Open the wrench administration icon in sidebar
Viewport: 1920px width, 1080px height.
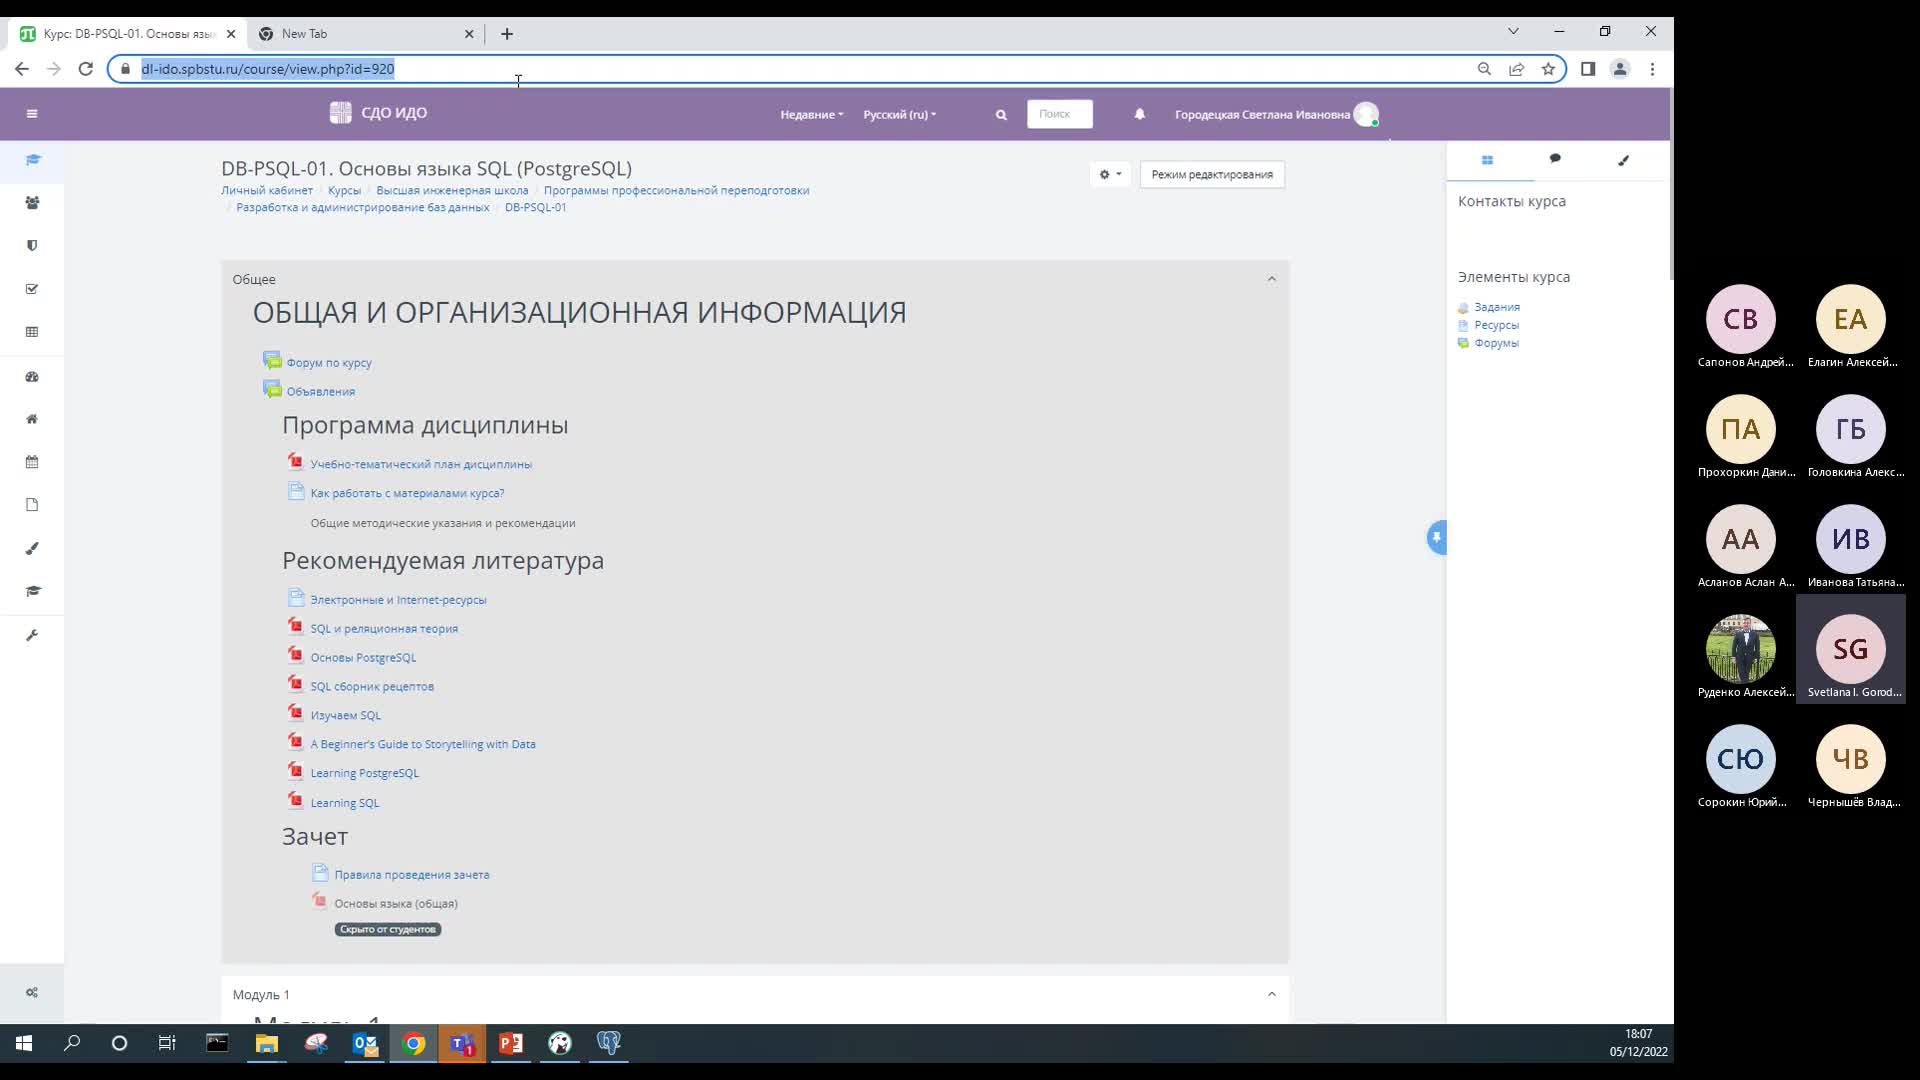click(x=32, y=635)
